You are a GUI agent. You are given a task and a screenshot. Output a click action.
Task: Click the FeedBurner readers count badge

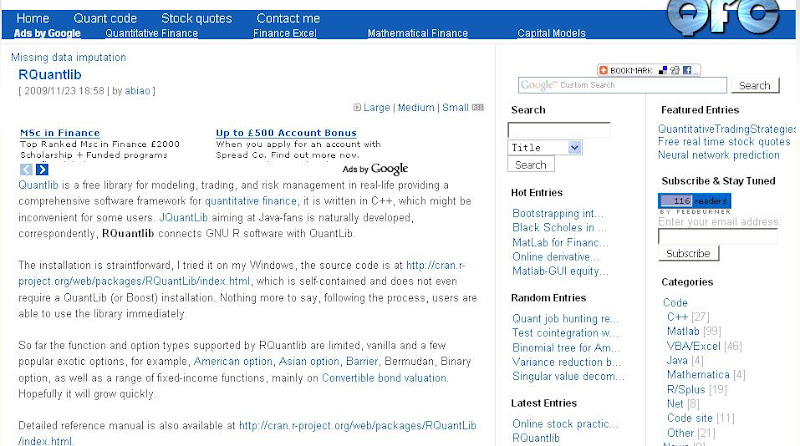click(x=694, y=201)
